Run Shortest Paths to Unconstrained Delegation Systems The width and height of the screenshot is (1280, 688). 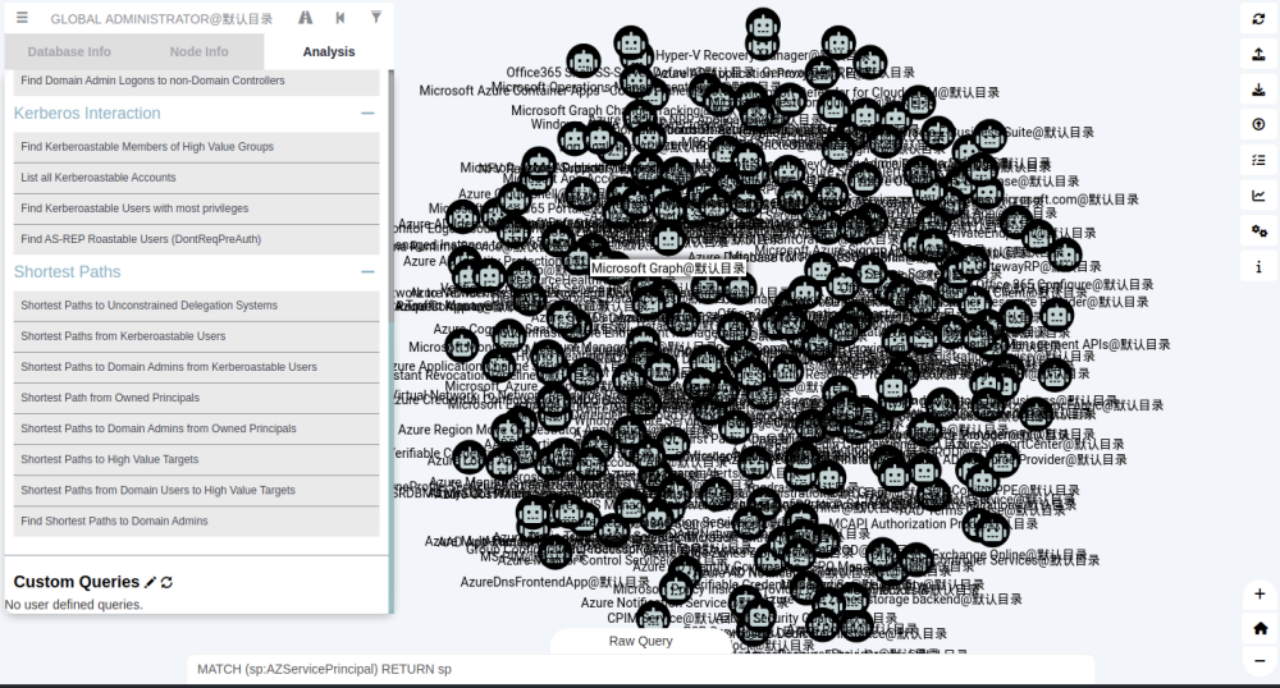(x=196, y=306)
